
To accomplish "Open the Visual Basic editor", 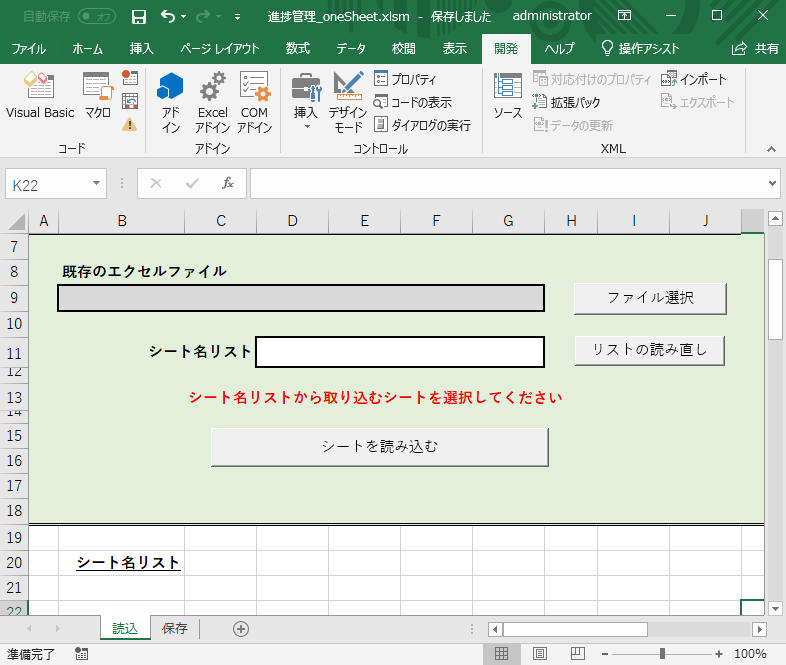I will pyautogui.click(x=40, y=95).
